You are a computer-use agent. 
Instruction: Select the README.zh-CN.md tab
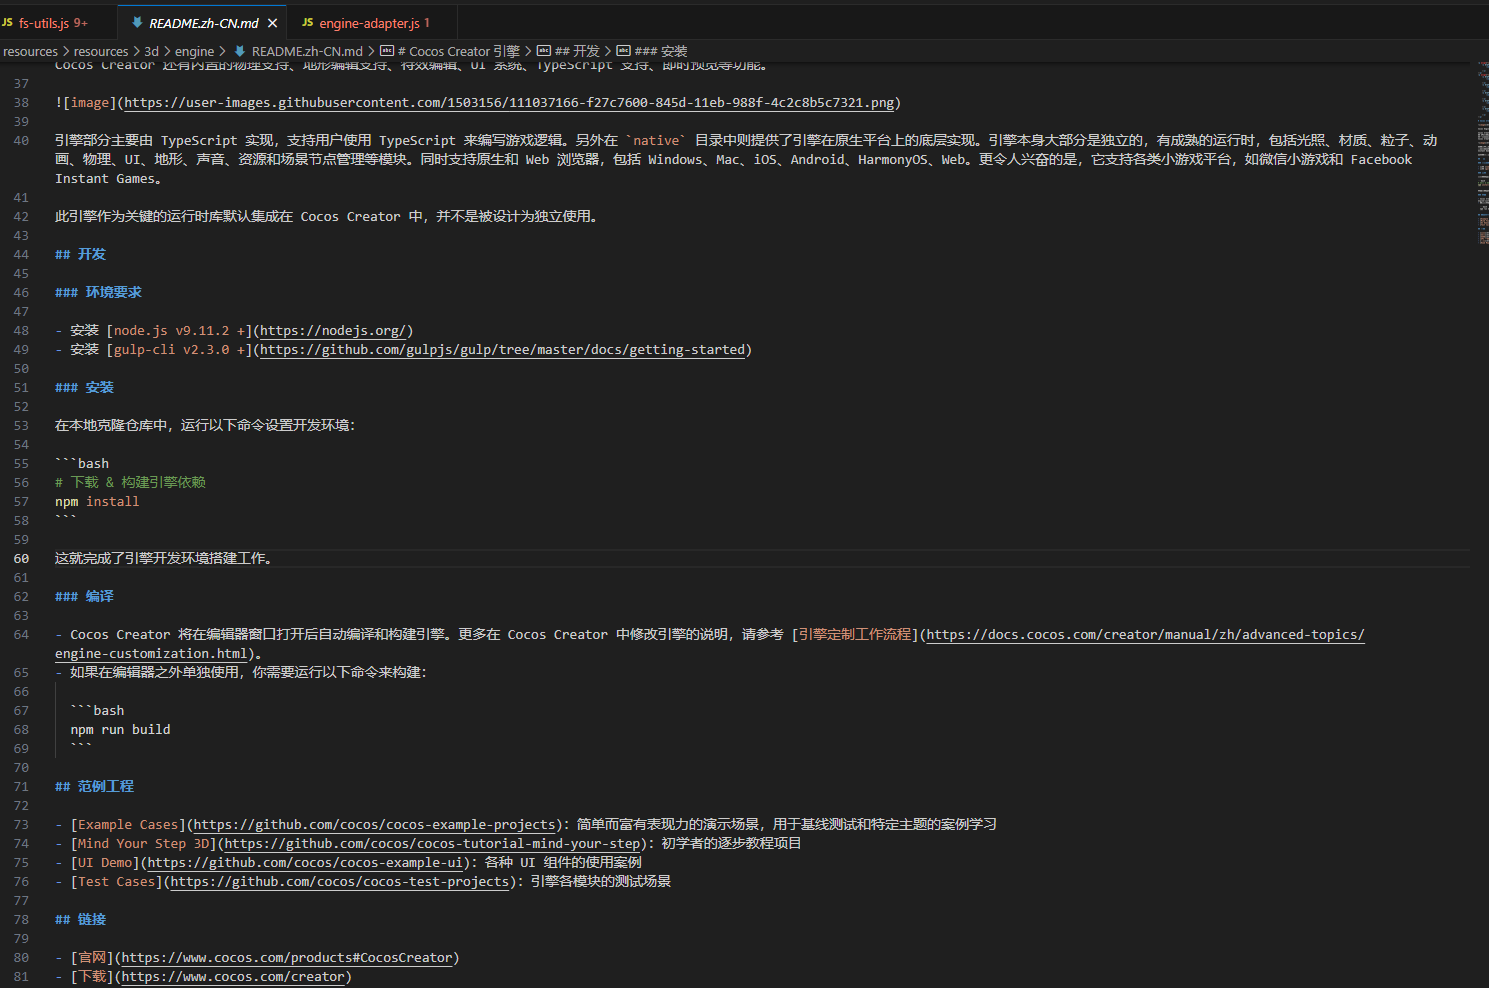pyautogui.click(x=203, y=23)
